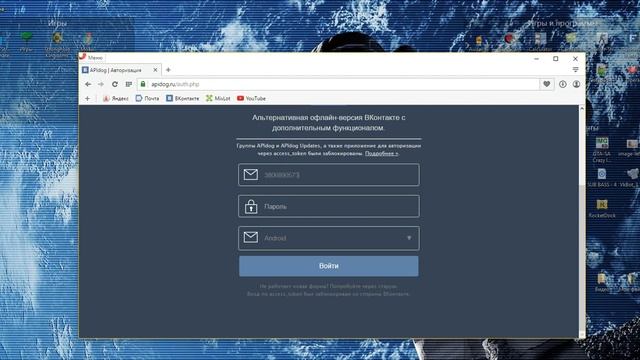The height and width of the screenshot is (360, 640).
Task: Open a new tab with plus button
Action: tap(168, 70)
